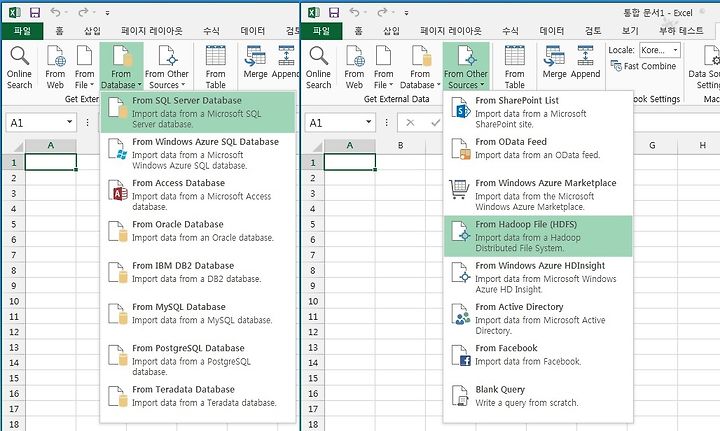Click Online Search in right Excel window
The image size is (720, 431).
318,67
